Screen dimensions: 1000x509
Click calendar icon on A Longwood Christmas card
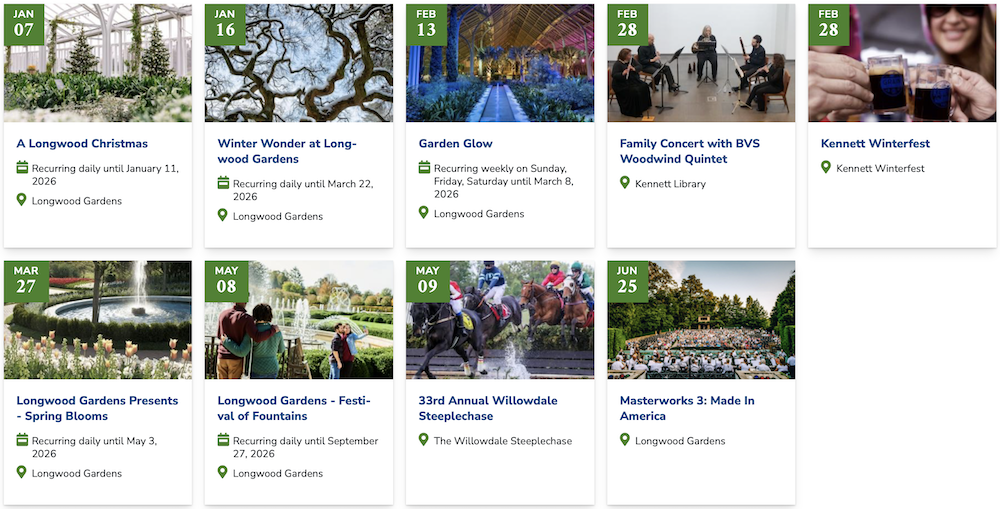click(x=22, y=168)
